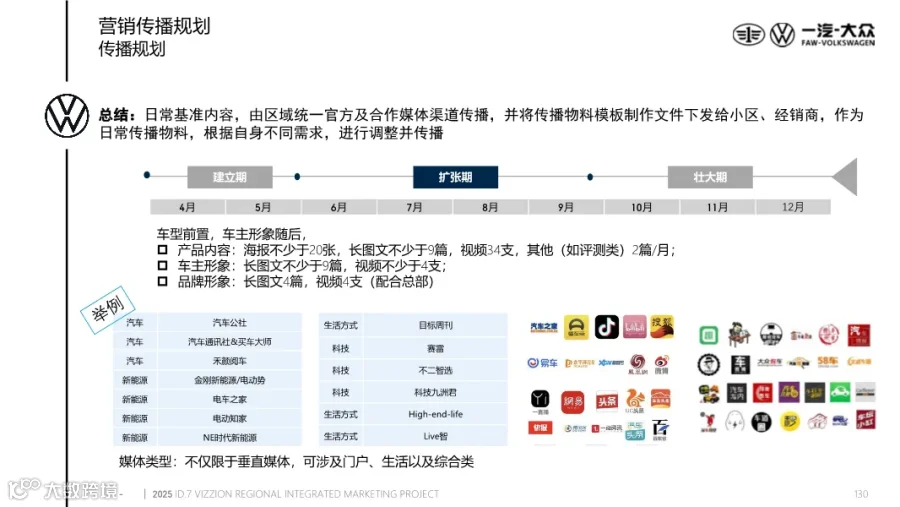Click the 4月 month cell
This screenshot has height=507, width=900.
187,207
